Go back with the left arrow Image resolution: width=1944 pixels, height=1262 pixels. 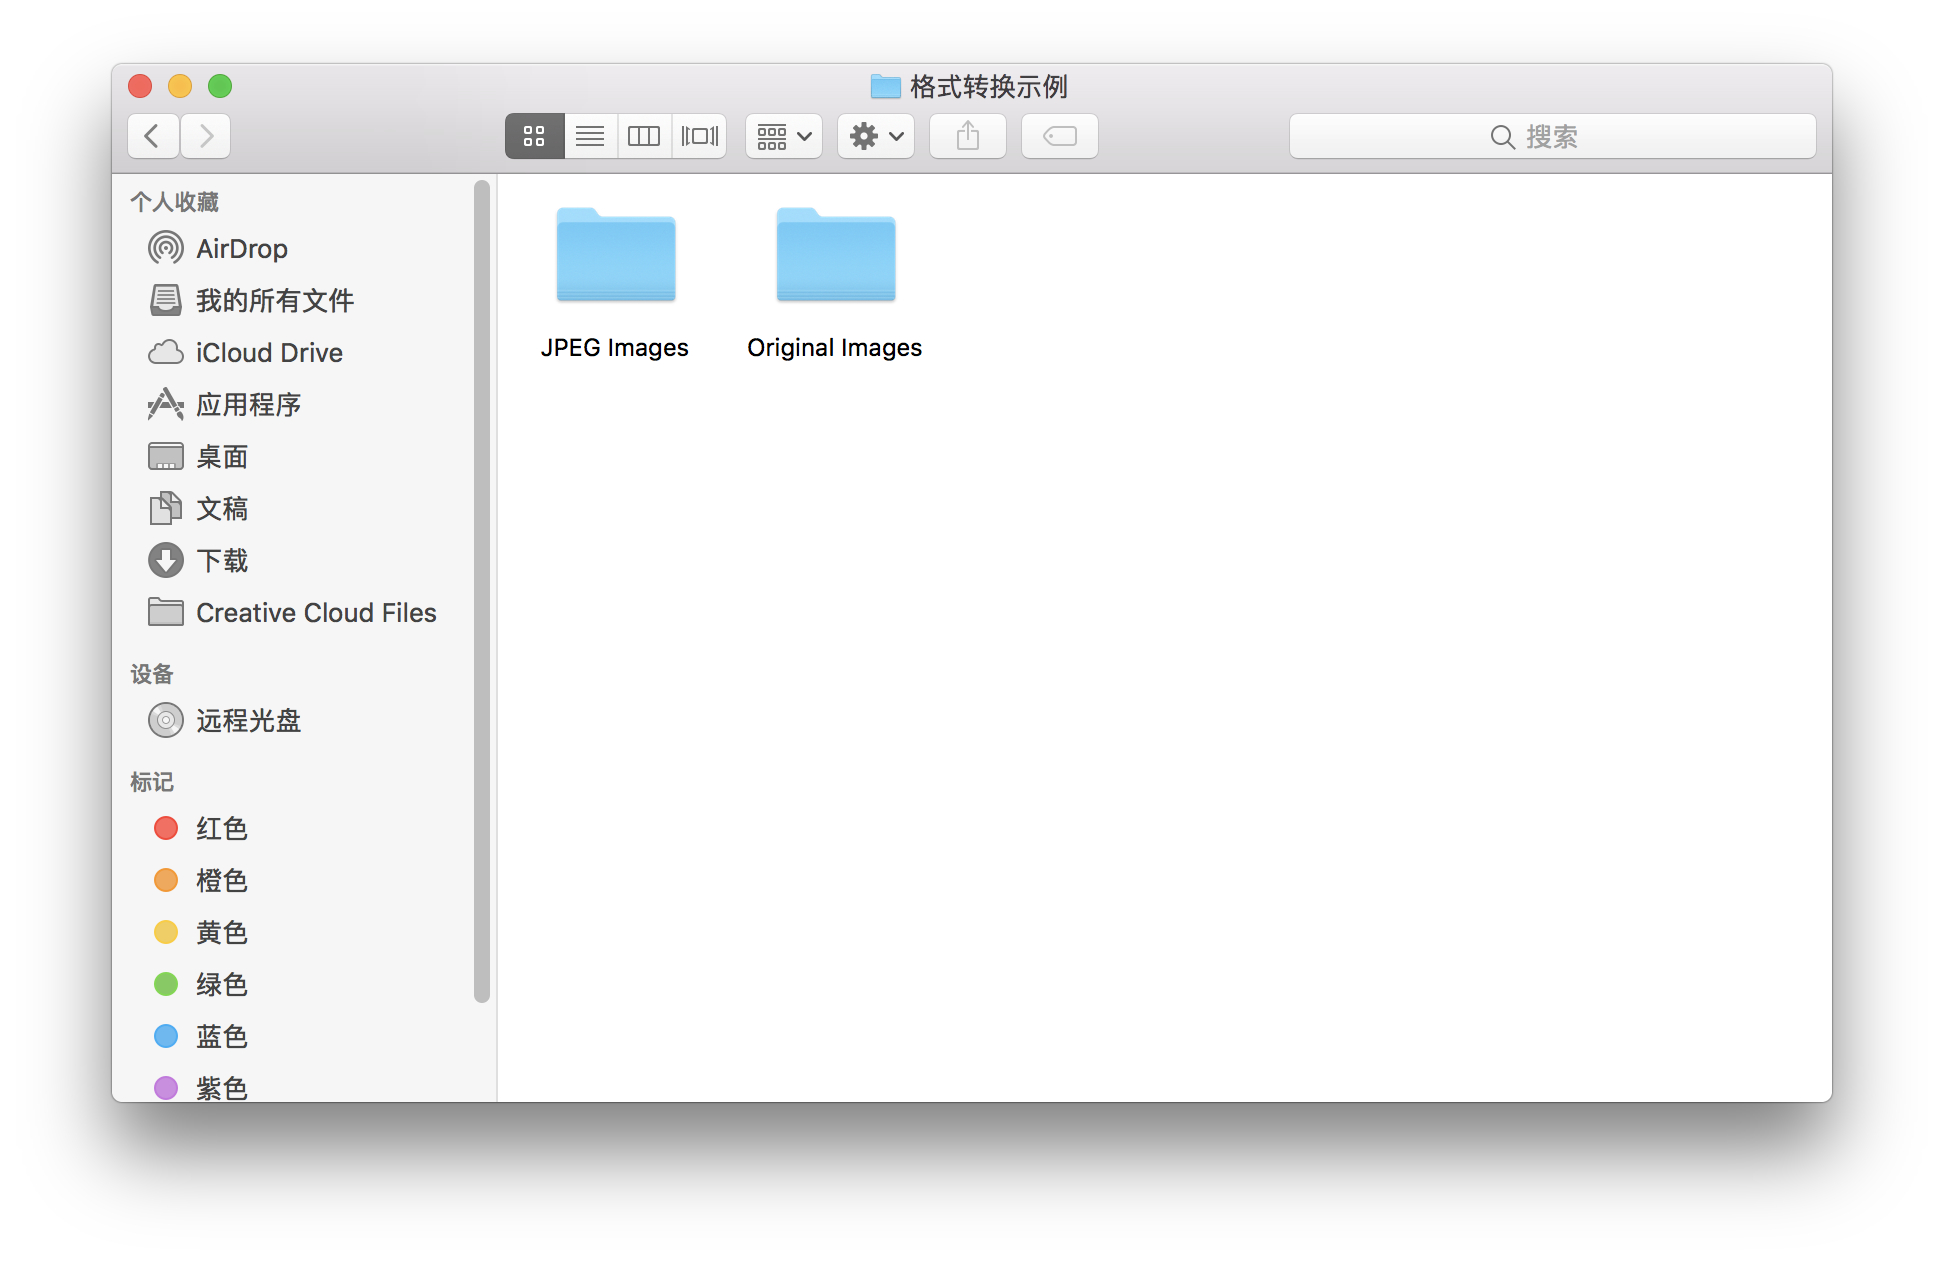click(153, 136)
